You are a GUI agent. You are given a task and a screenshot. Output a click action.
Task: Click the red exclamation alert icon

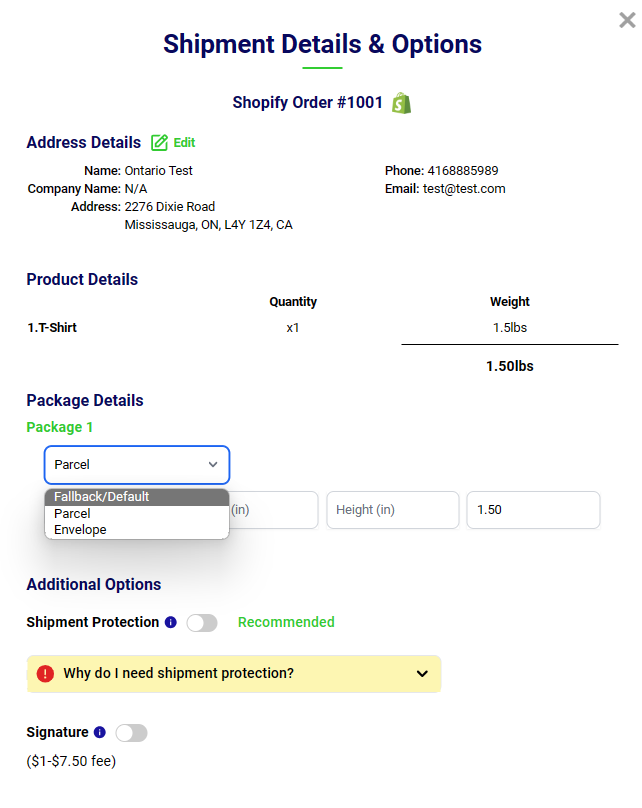[45, 674]
